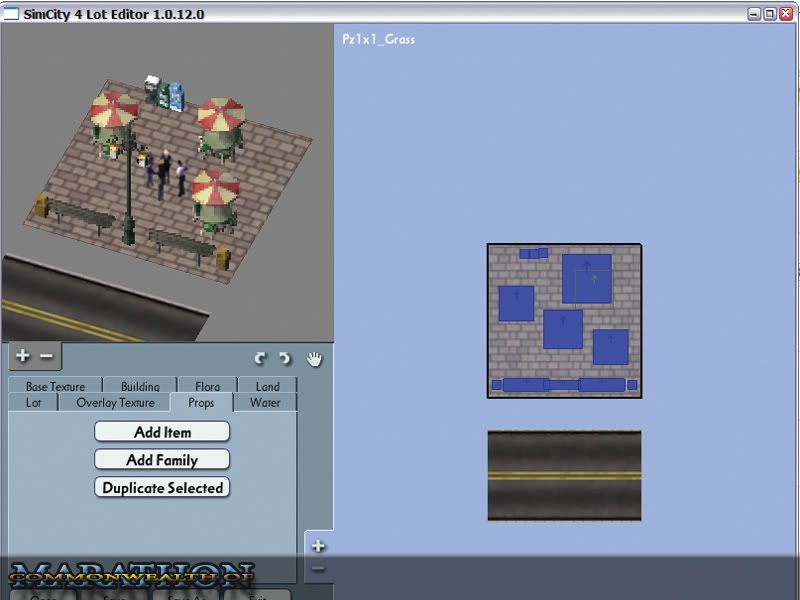The height and width of the screenshot is (600, 800).
Task: Select the hand pan tool
Action: tap(314, 359)
